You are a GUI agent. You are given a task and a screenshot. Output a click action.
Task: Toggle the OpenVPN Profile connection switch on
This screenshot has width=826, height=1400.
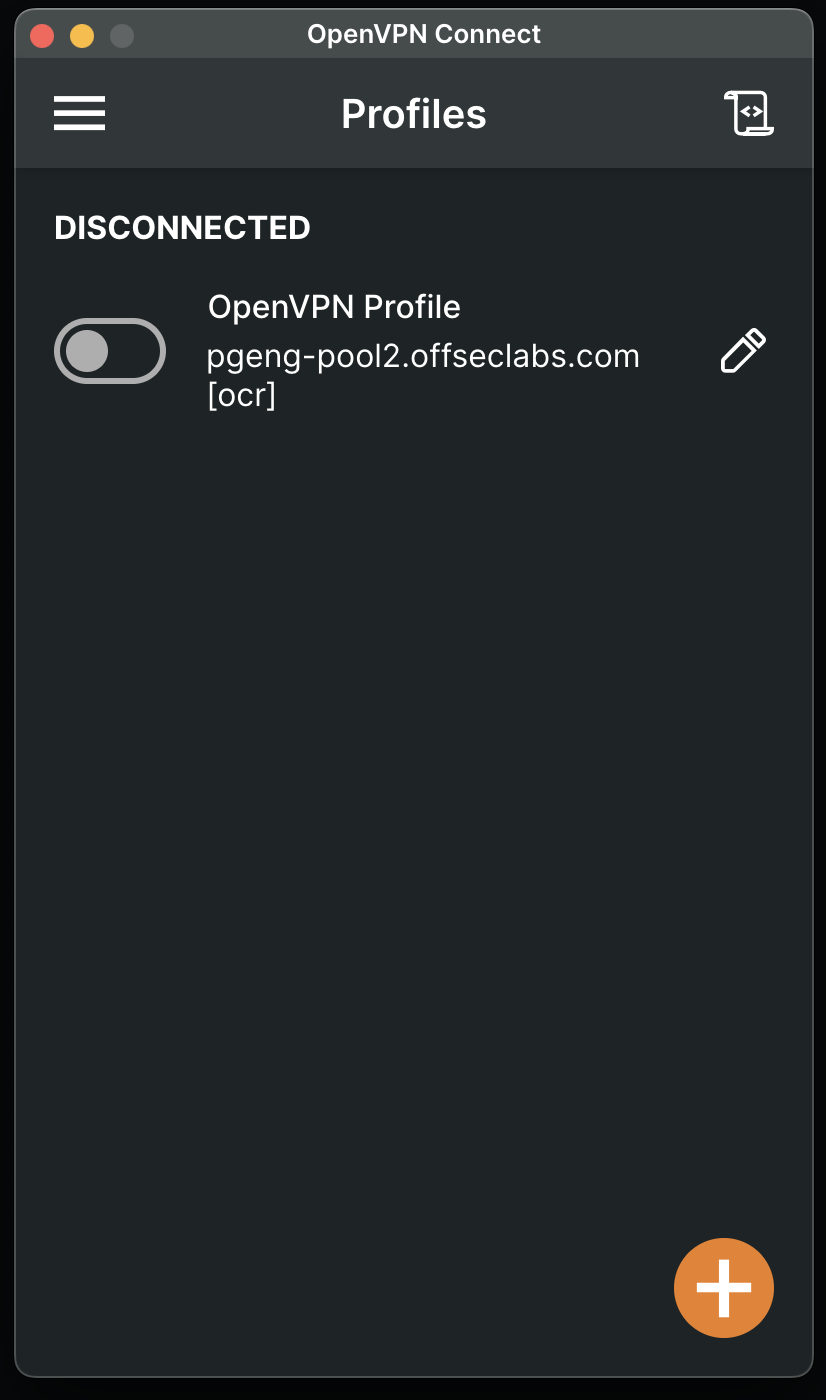click(x=110, y=351)
